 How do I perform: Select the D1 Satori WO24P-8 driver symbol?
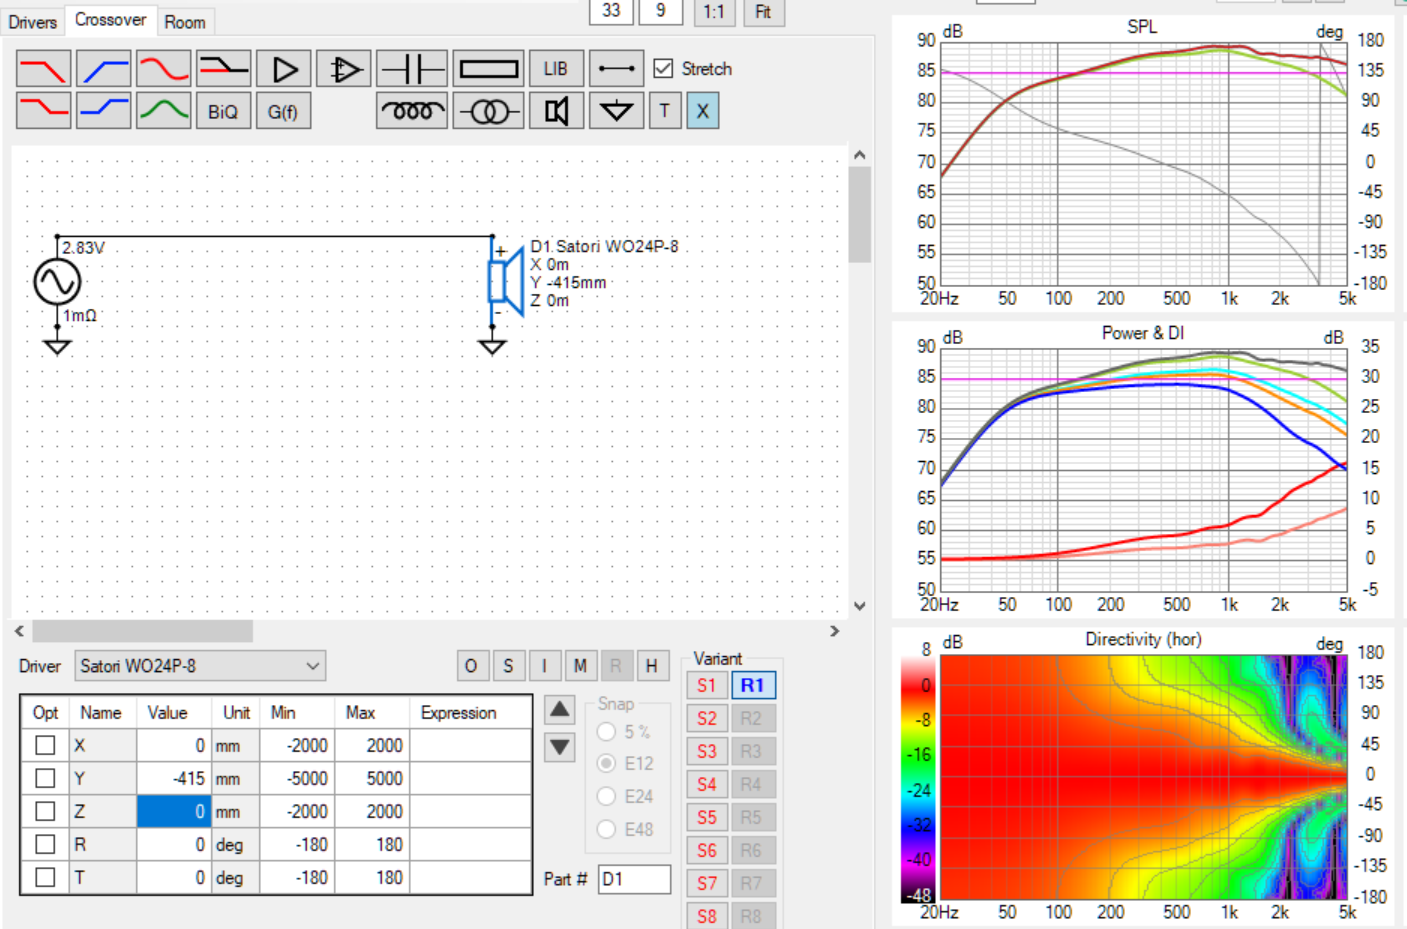pyautogui.click(x=507, y=281)
